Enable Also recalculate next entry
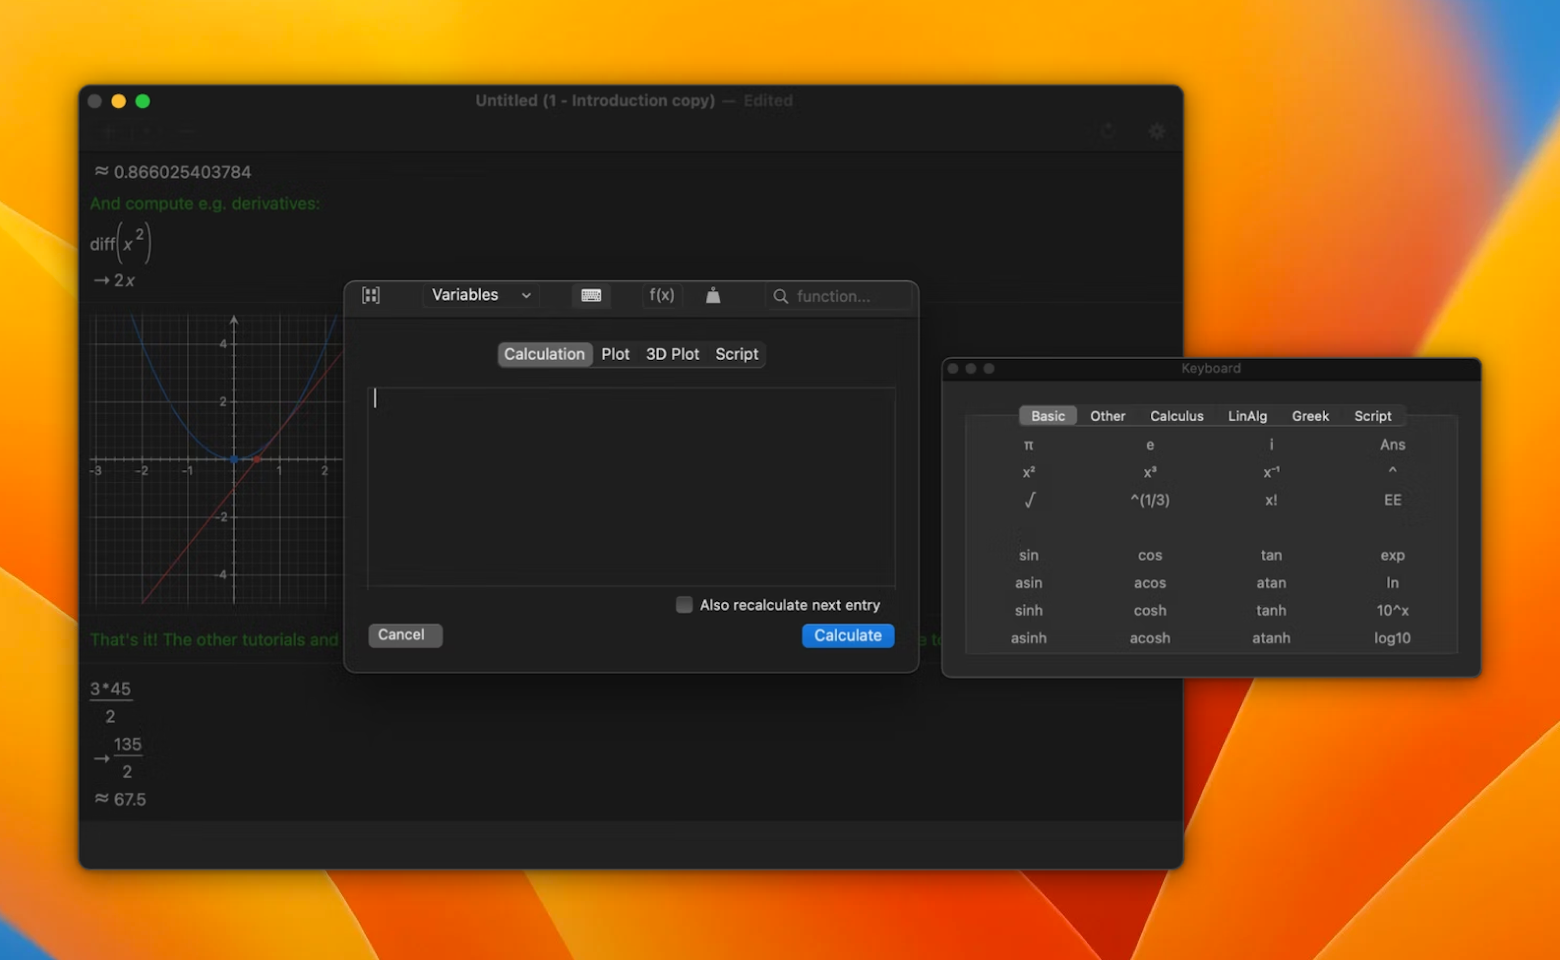 [x=684, y=604]
